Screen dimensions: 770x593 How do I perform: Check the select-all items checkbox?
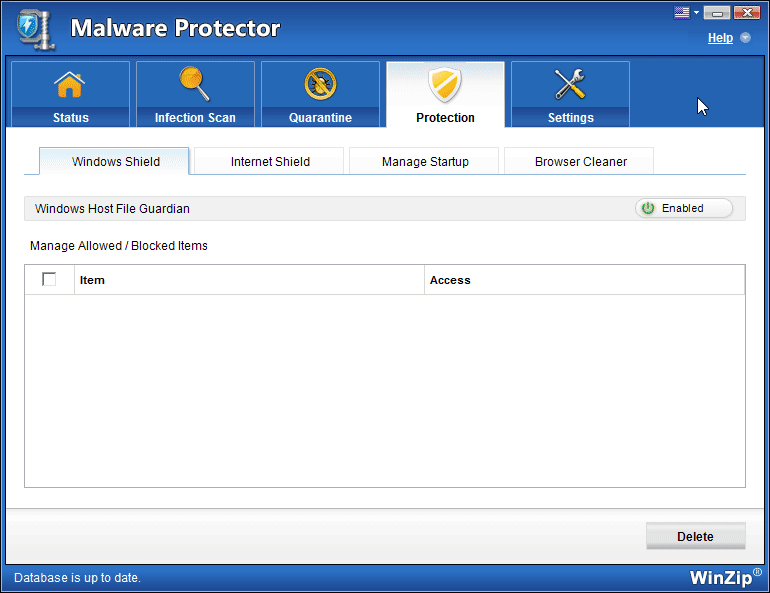tap(49, 280)
